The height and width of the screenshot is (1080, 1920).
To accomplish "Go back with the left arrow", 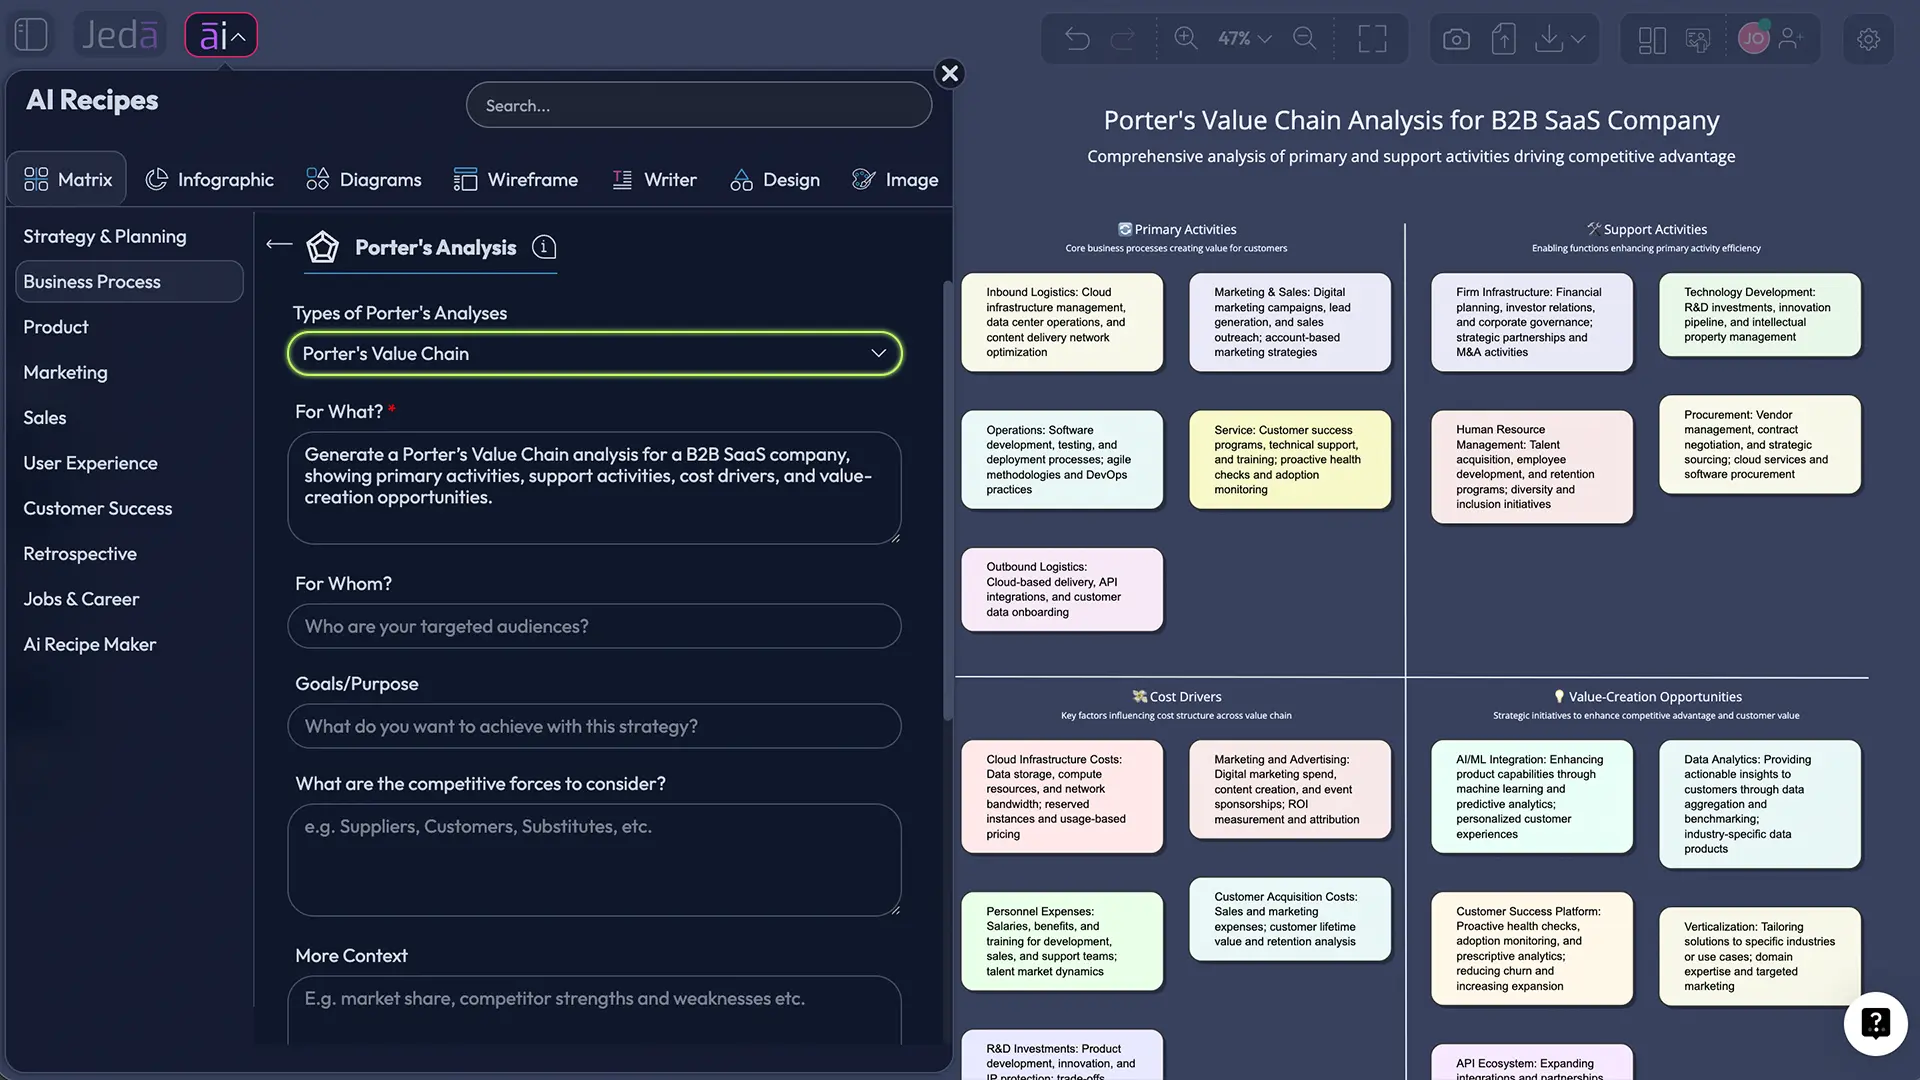I will tap(279, 244).
